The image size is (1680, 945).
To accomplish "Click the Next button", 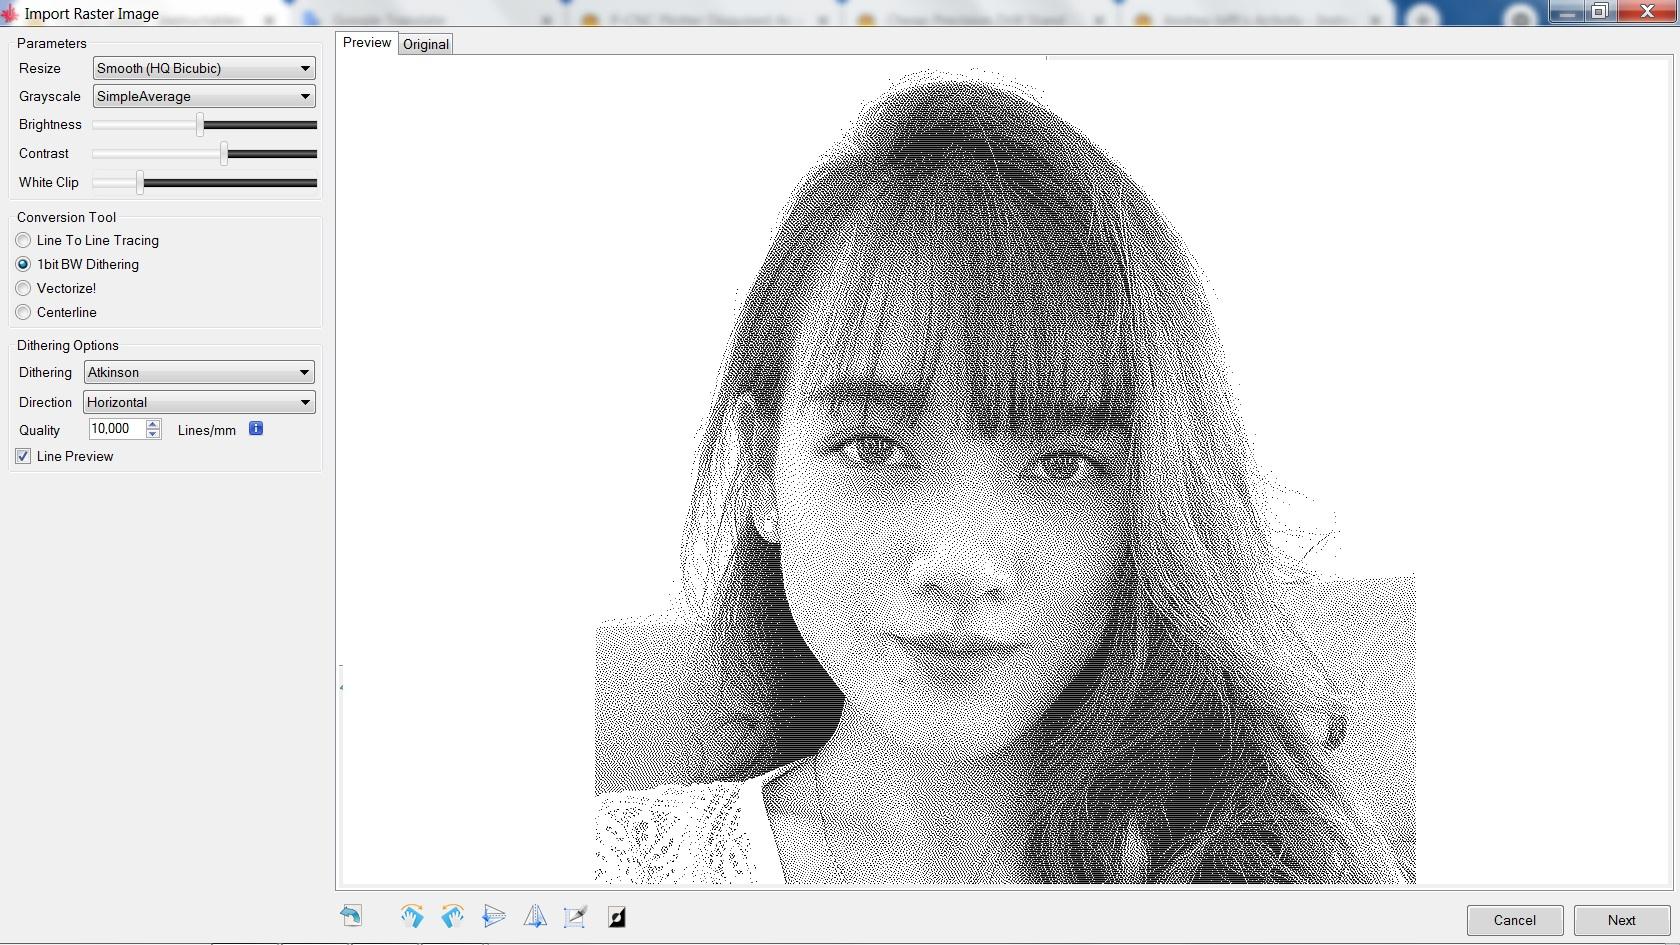I will pos(1622,920).
